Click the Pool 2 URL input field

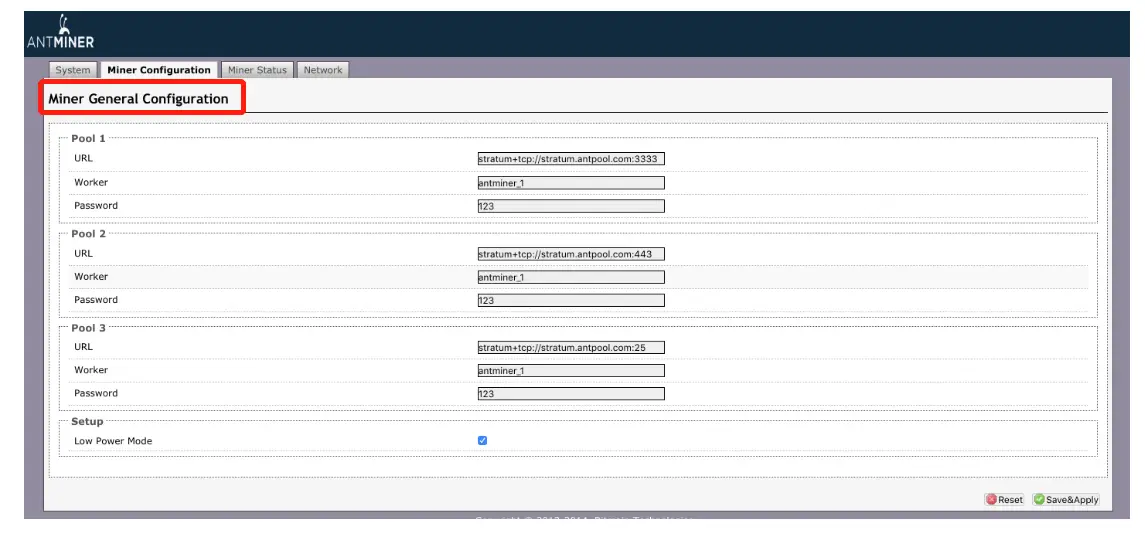point(571,253)
